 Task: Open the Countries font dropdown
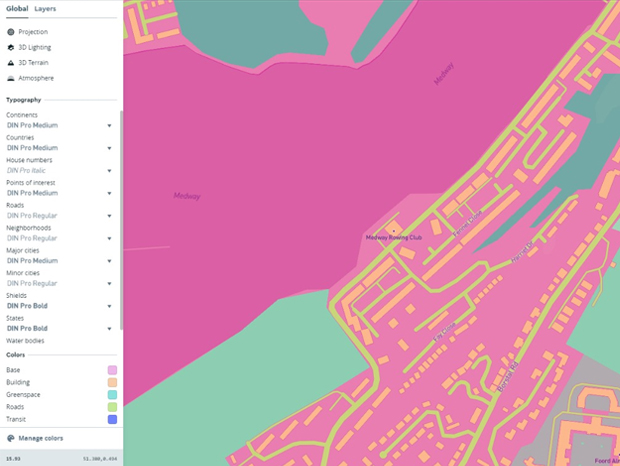[59, 148]
